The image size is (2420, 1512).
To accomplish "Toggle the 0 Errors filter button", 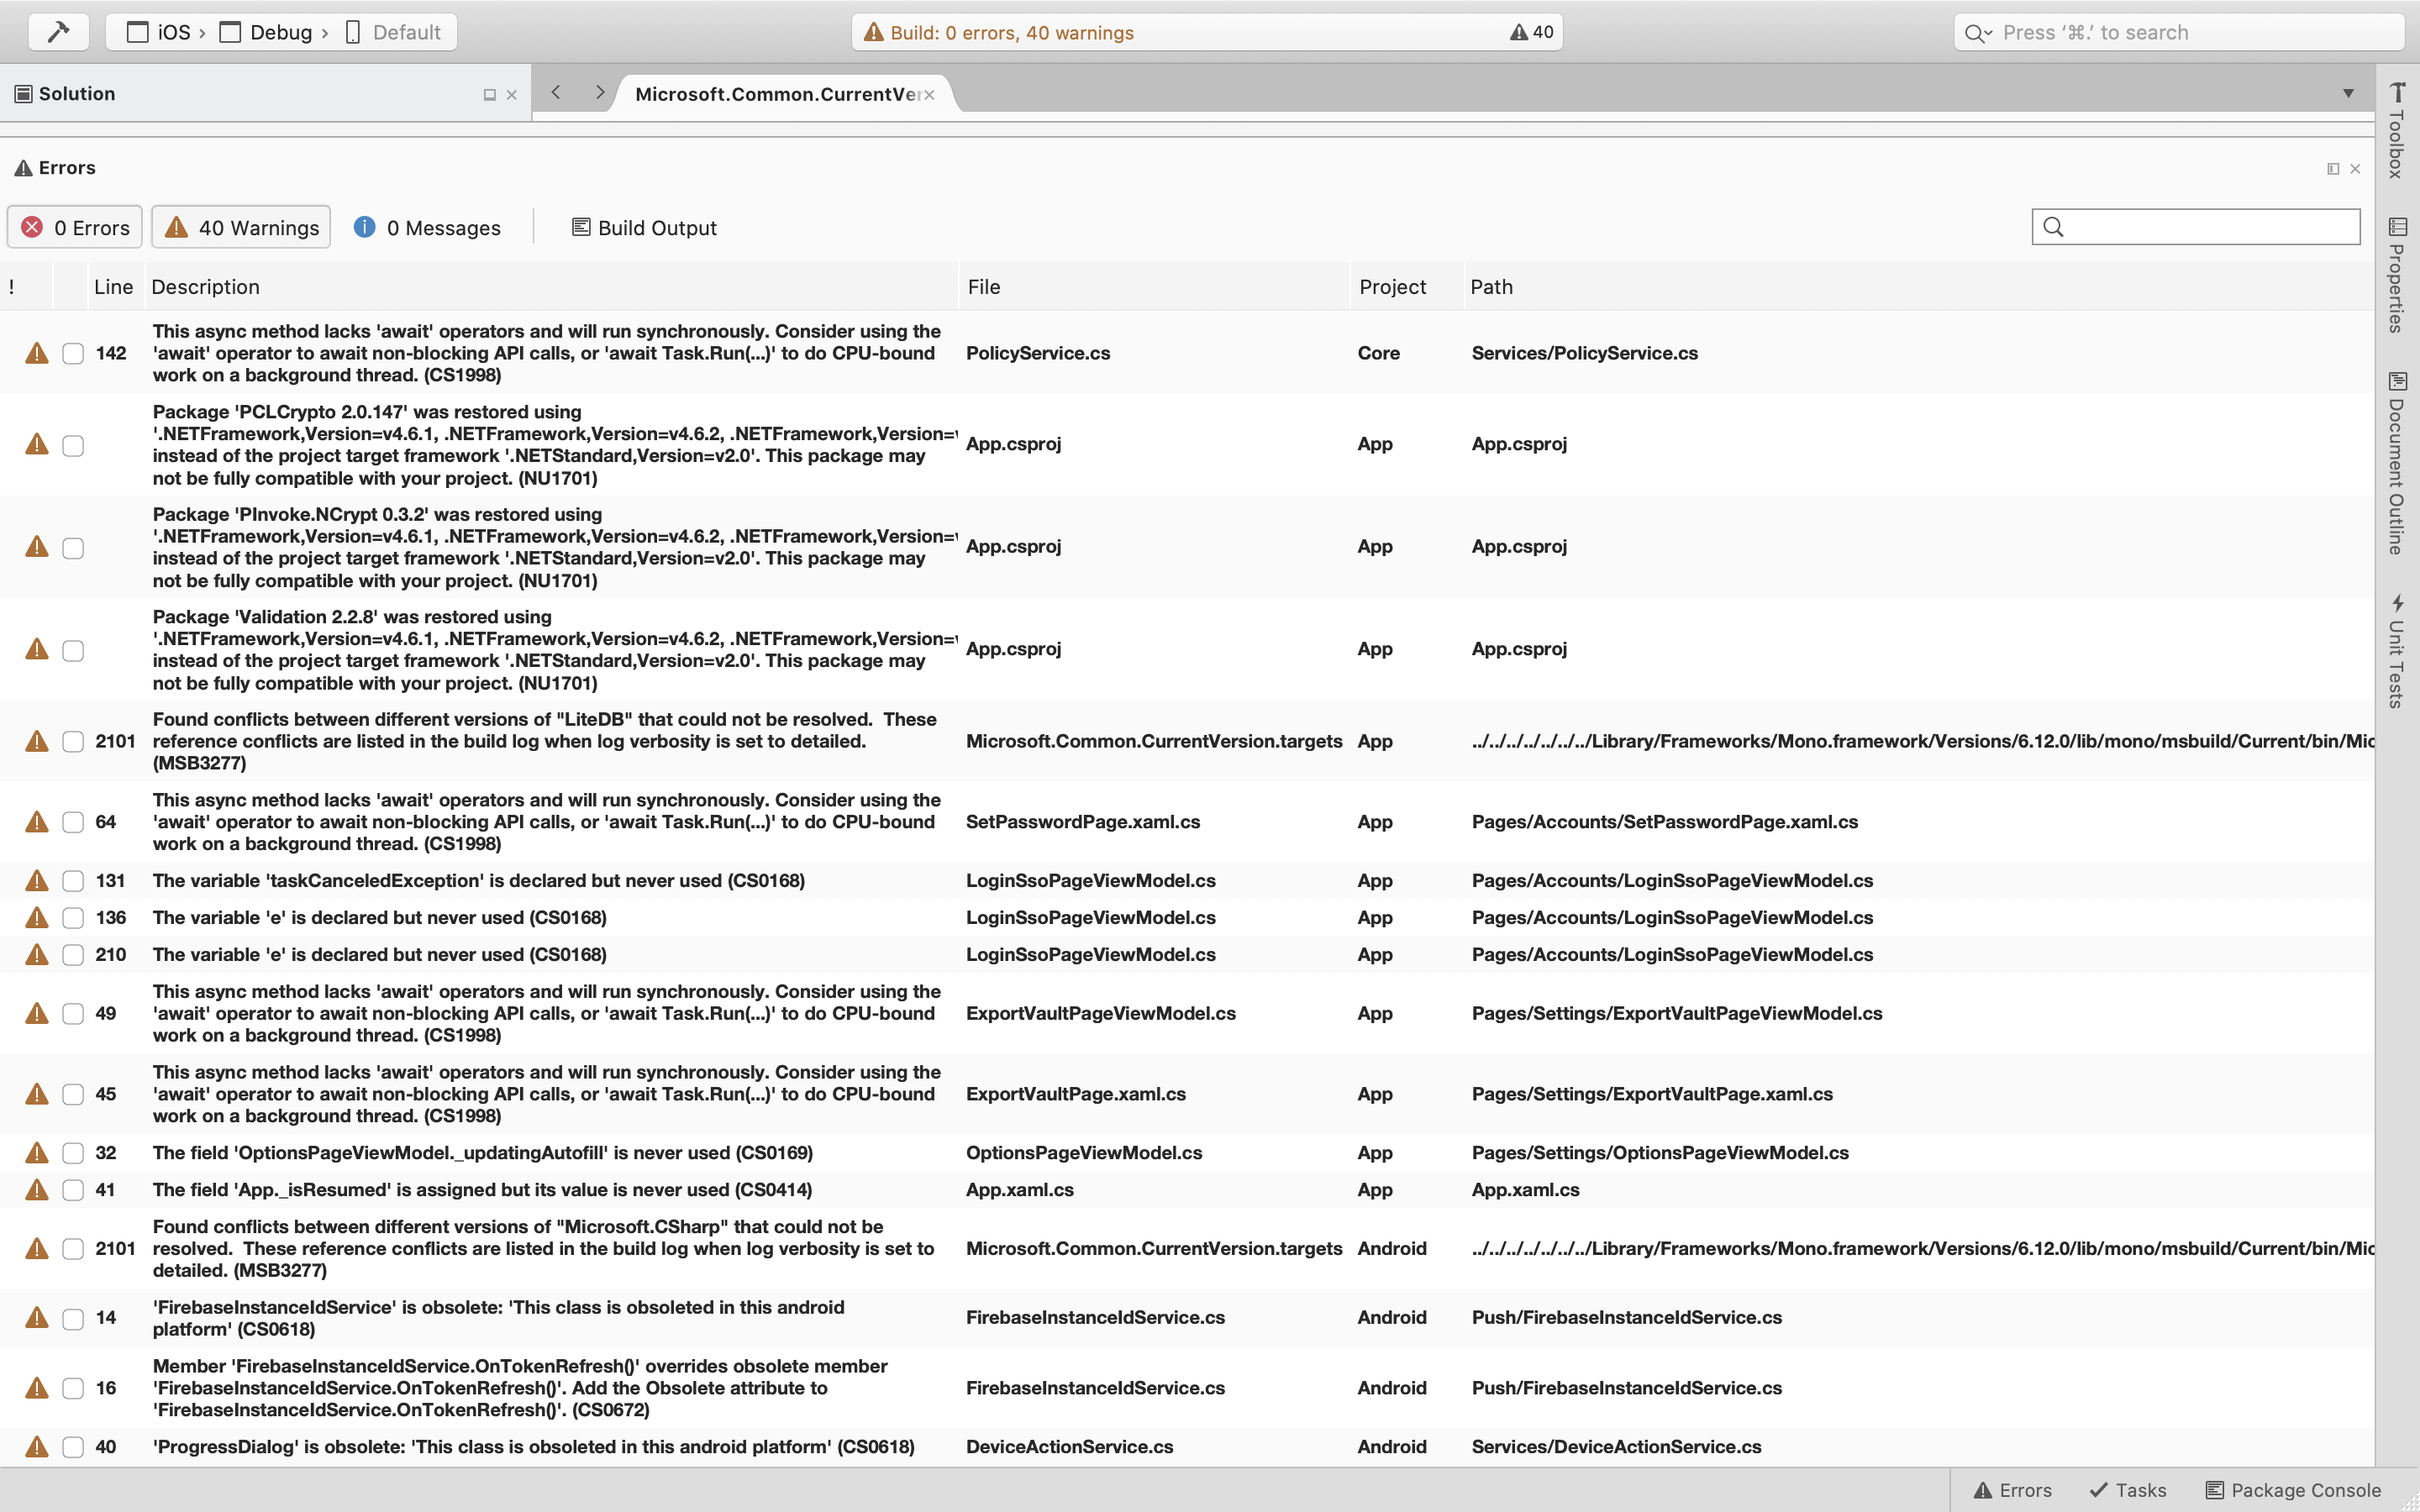I will (75, 228).
